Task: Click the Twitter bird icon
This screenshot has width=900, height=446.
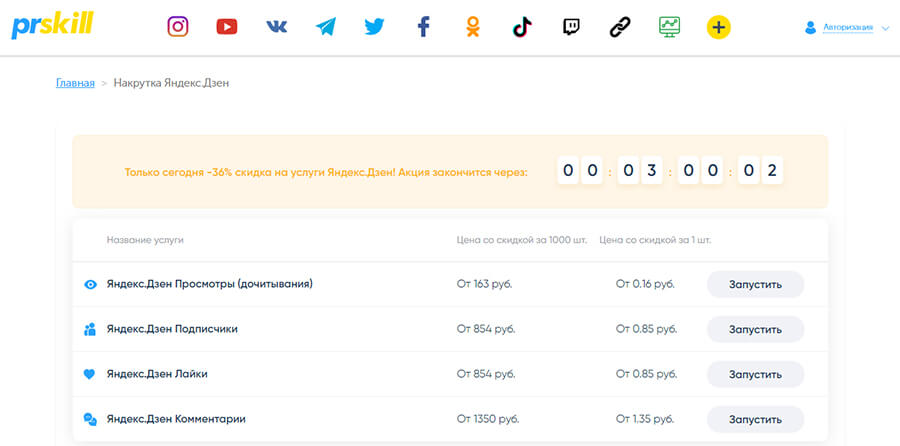Action: click(x=374, y=27)
